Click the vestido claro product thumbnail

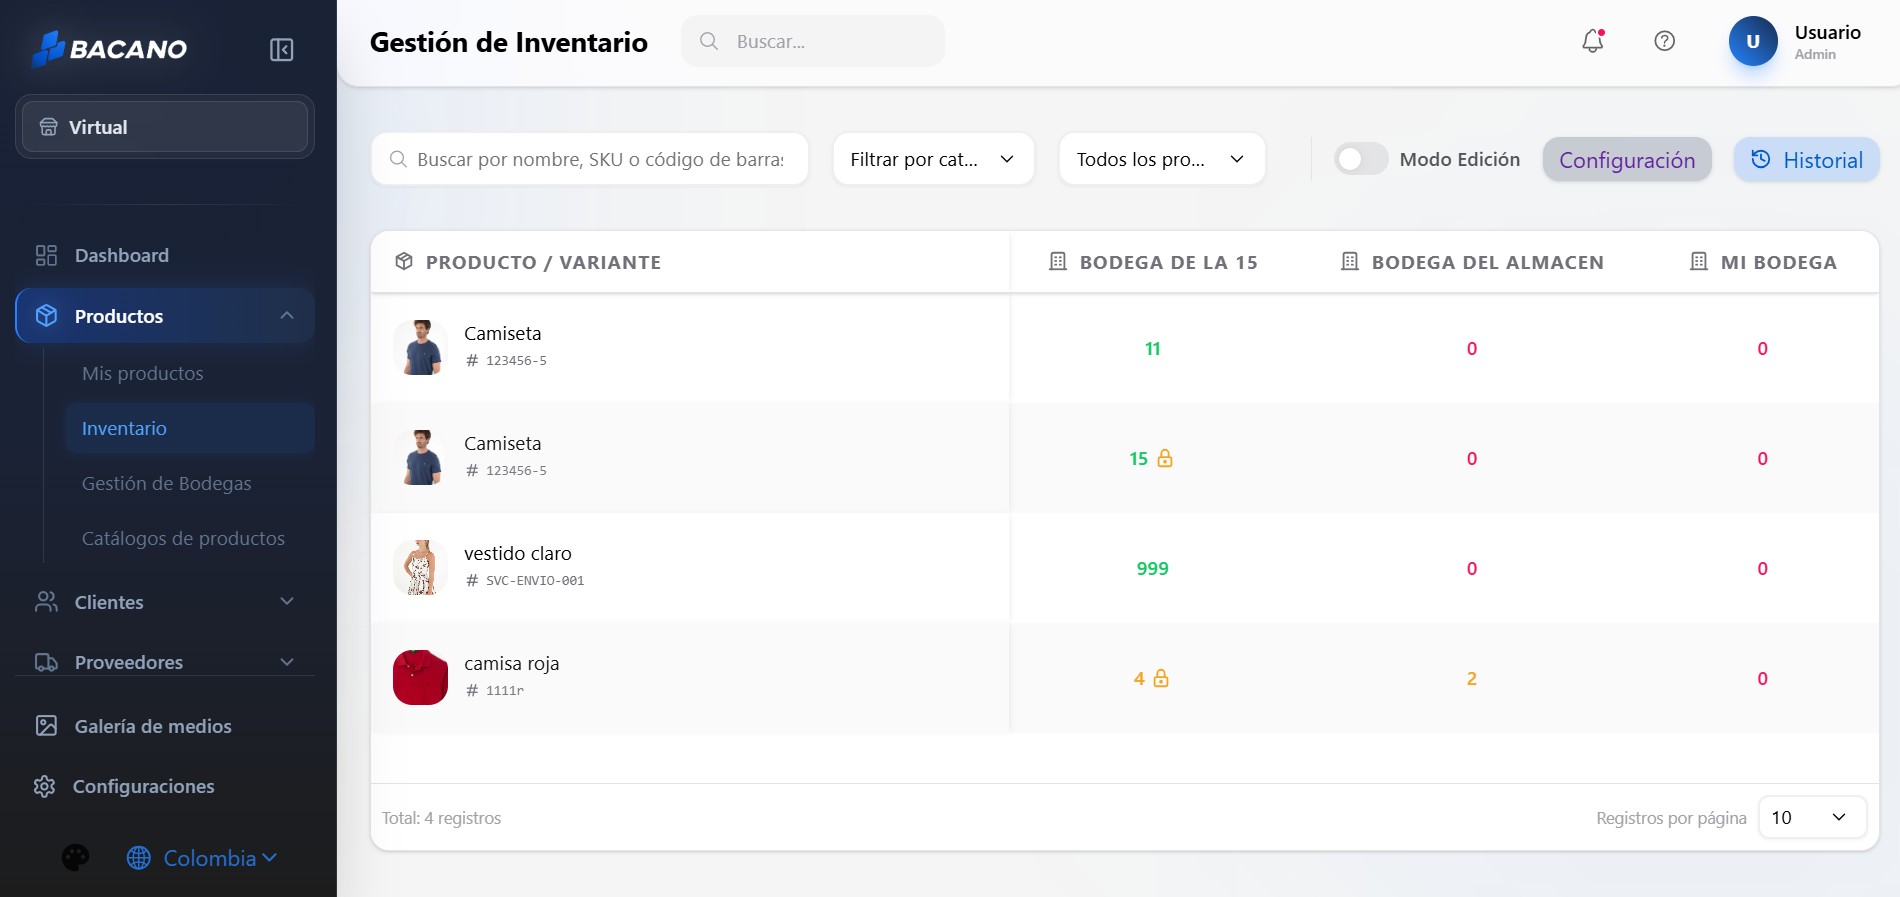[x=420, y=567]
